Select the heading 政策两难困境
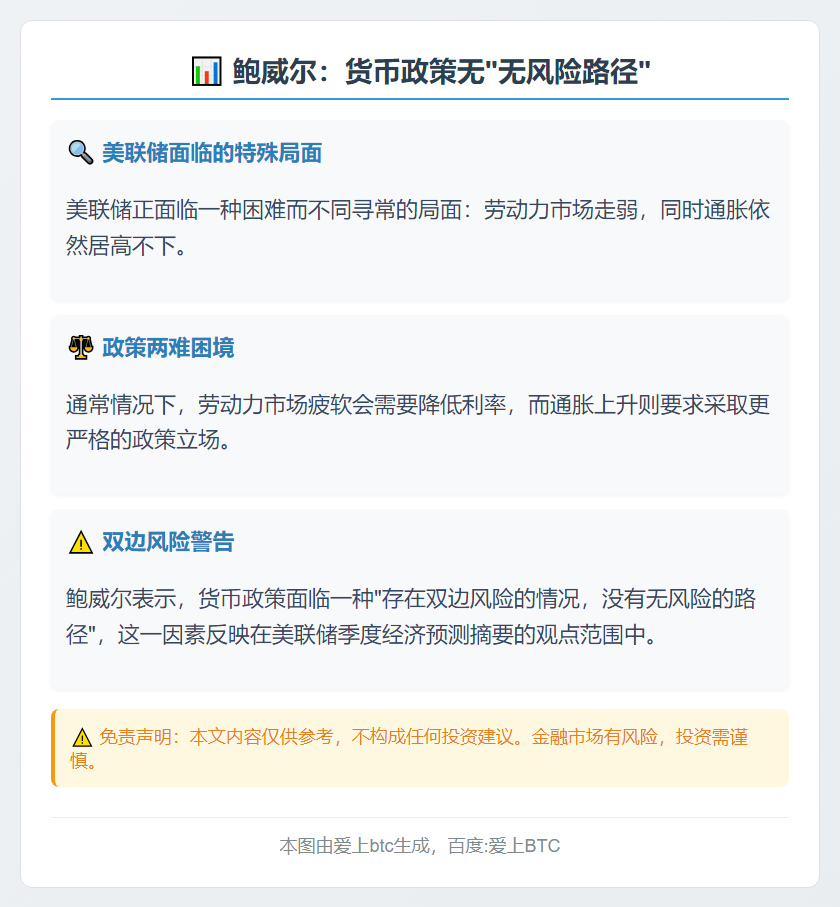Viewport: 840px width, 907px height. (x=168, y=348)
